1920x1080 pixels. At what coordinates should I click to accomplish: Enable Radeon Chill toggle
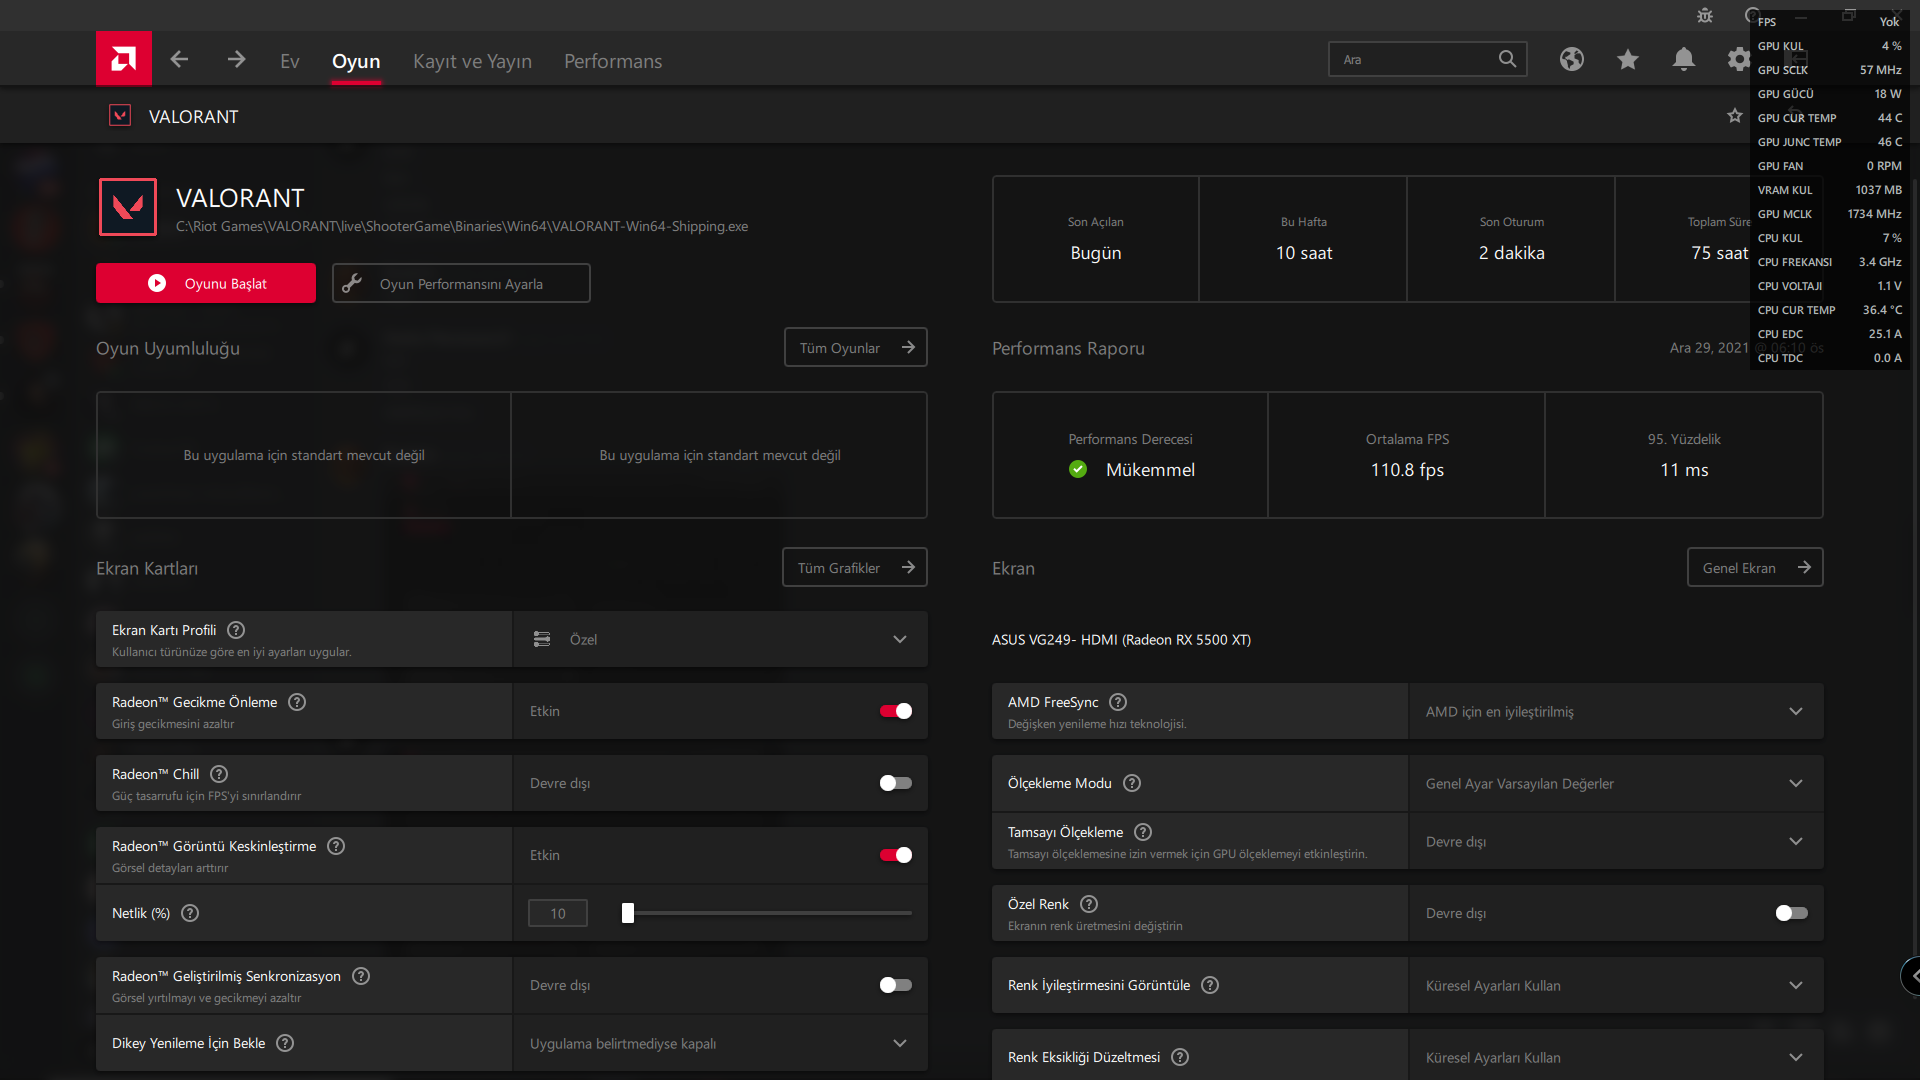coord(895,783)
